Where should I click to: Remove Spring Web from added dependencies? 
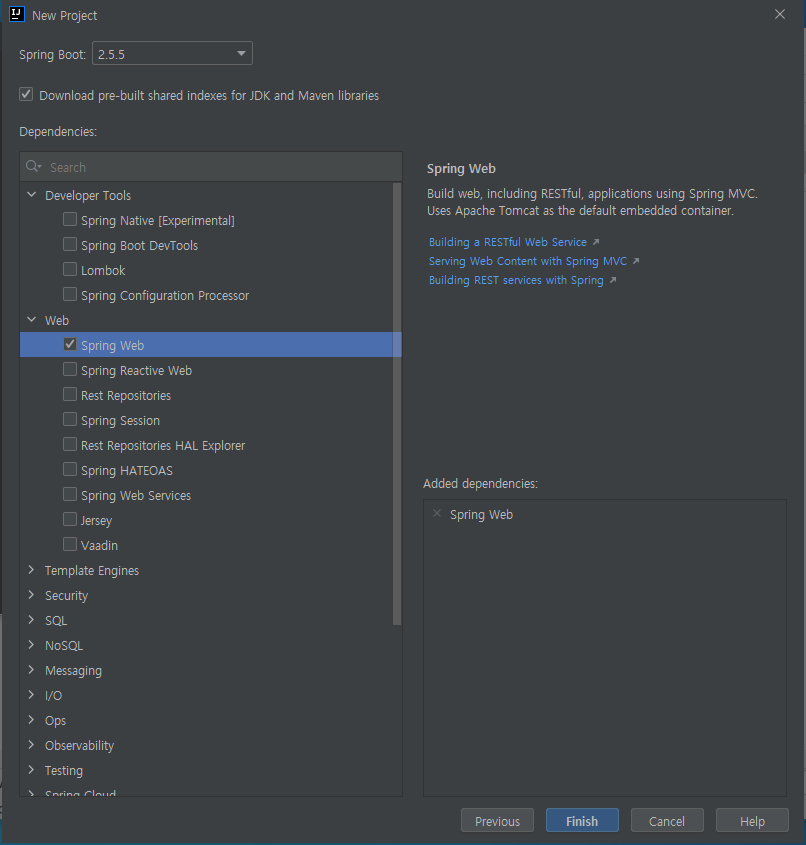437,514
